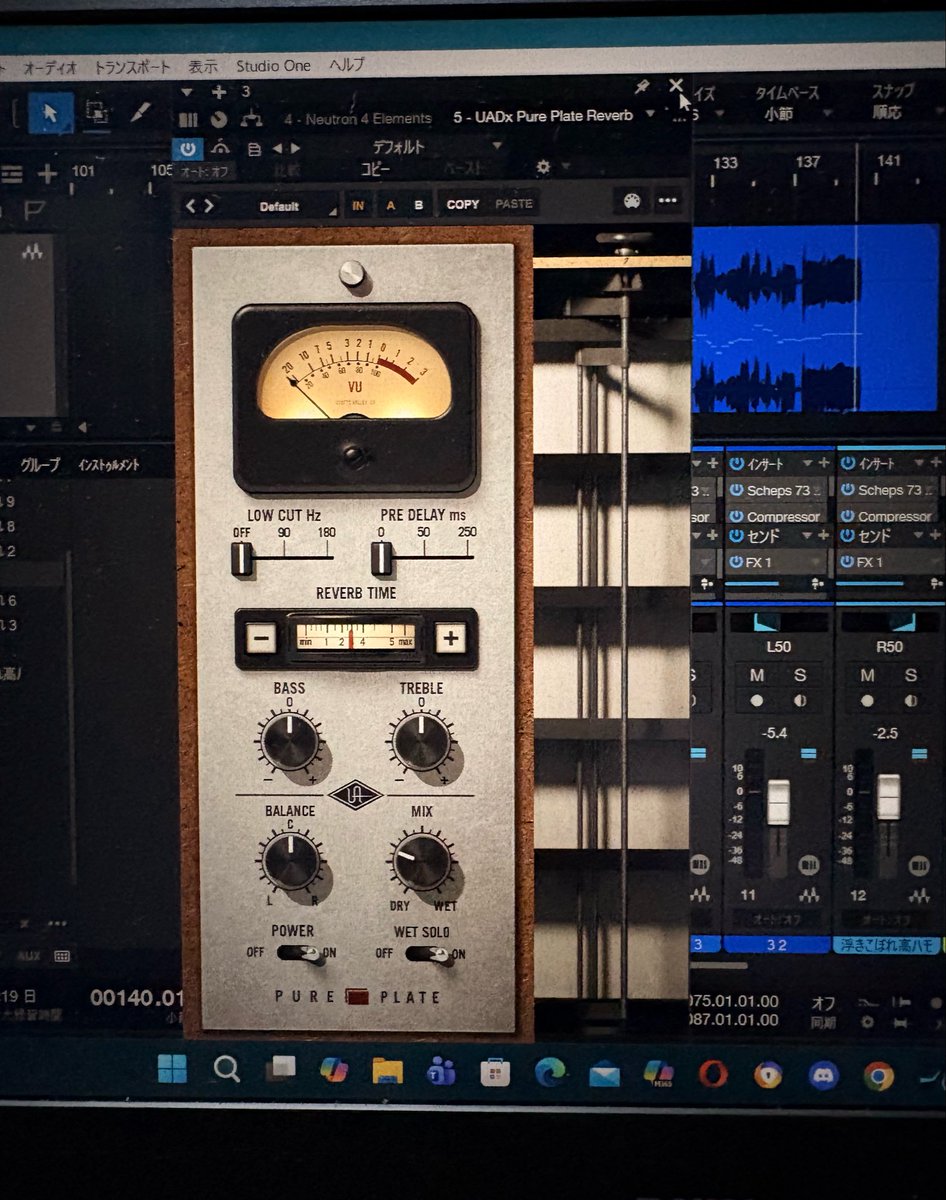Open channel 11 waveform icon at bottom
This screenshot has height=1200, width=946.
click(809, 894)
